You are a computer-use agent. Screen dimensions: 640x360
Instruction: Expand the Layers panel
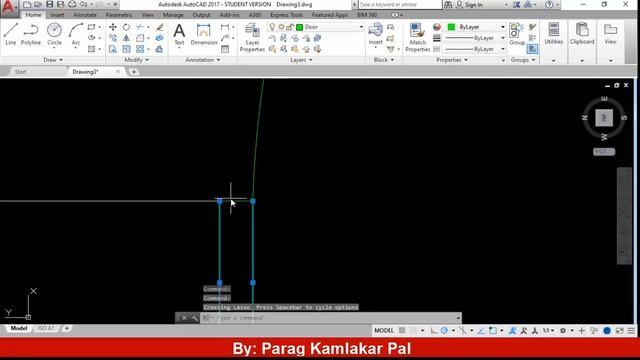(301, 60)
